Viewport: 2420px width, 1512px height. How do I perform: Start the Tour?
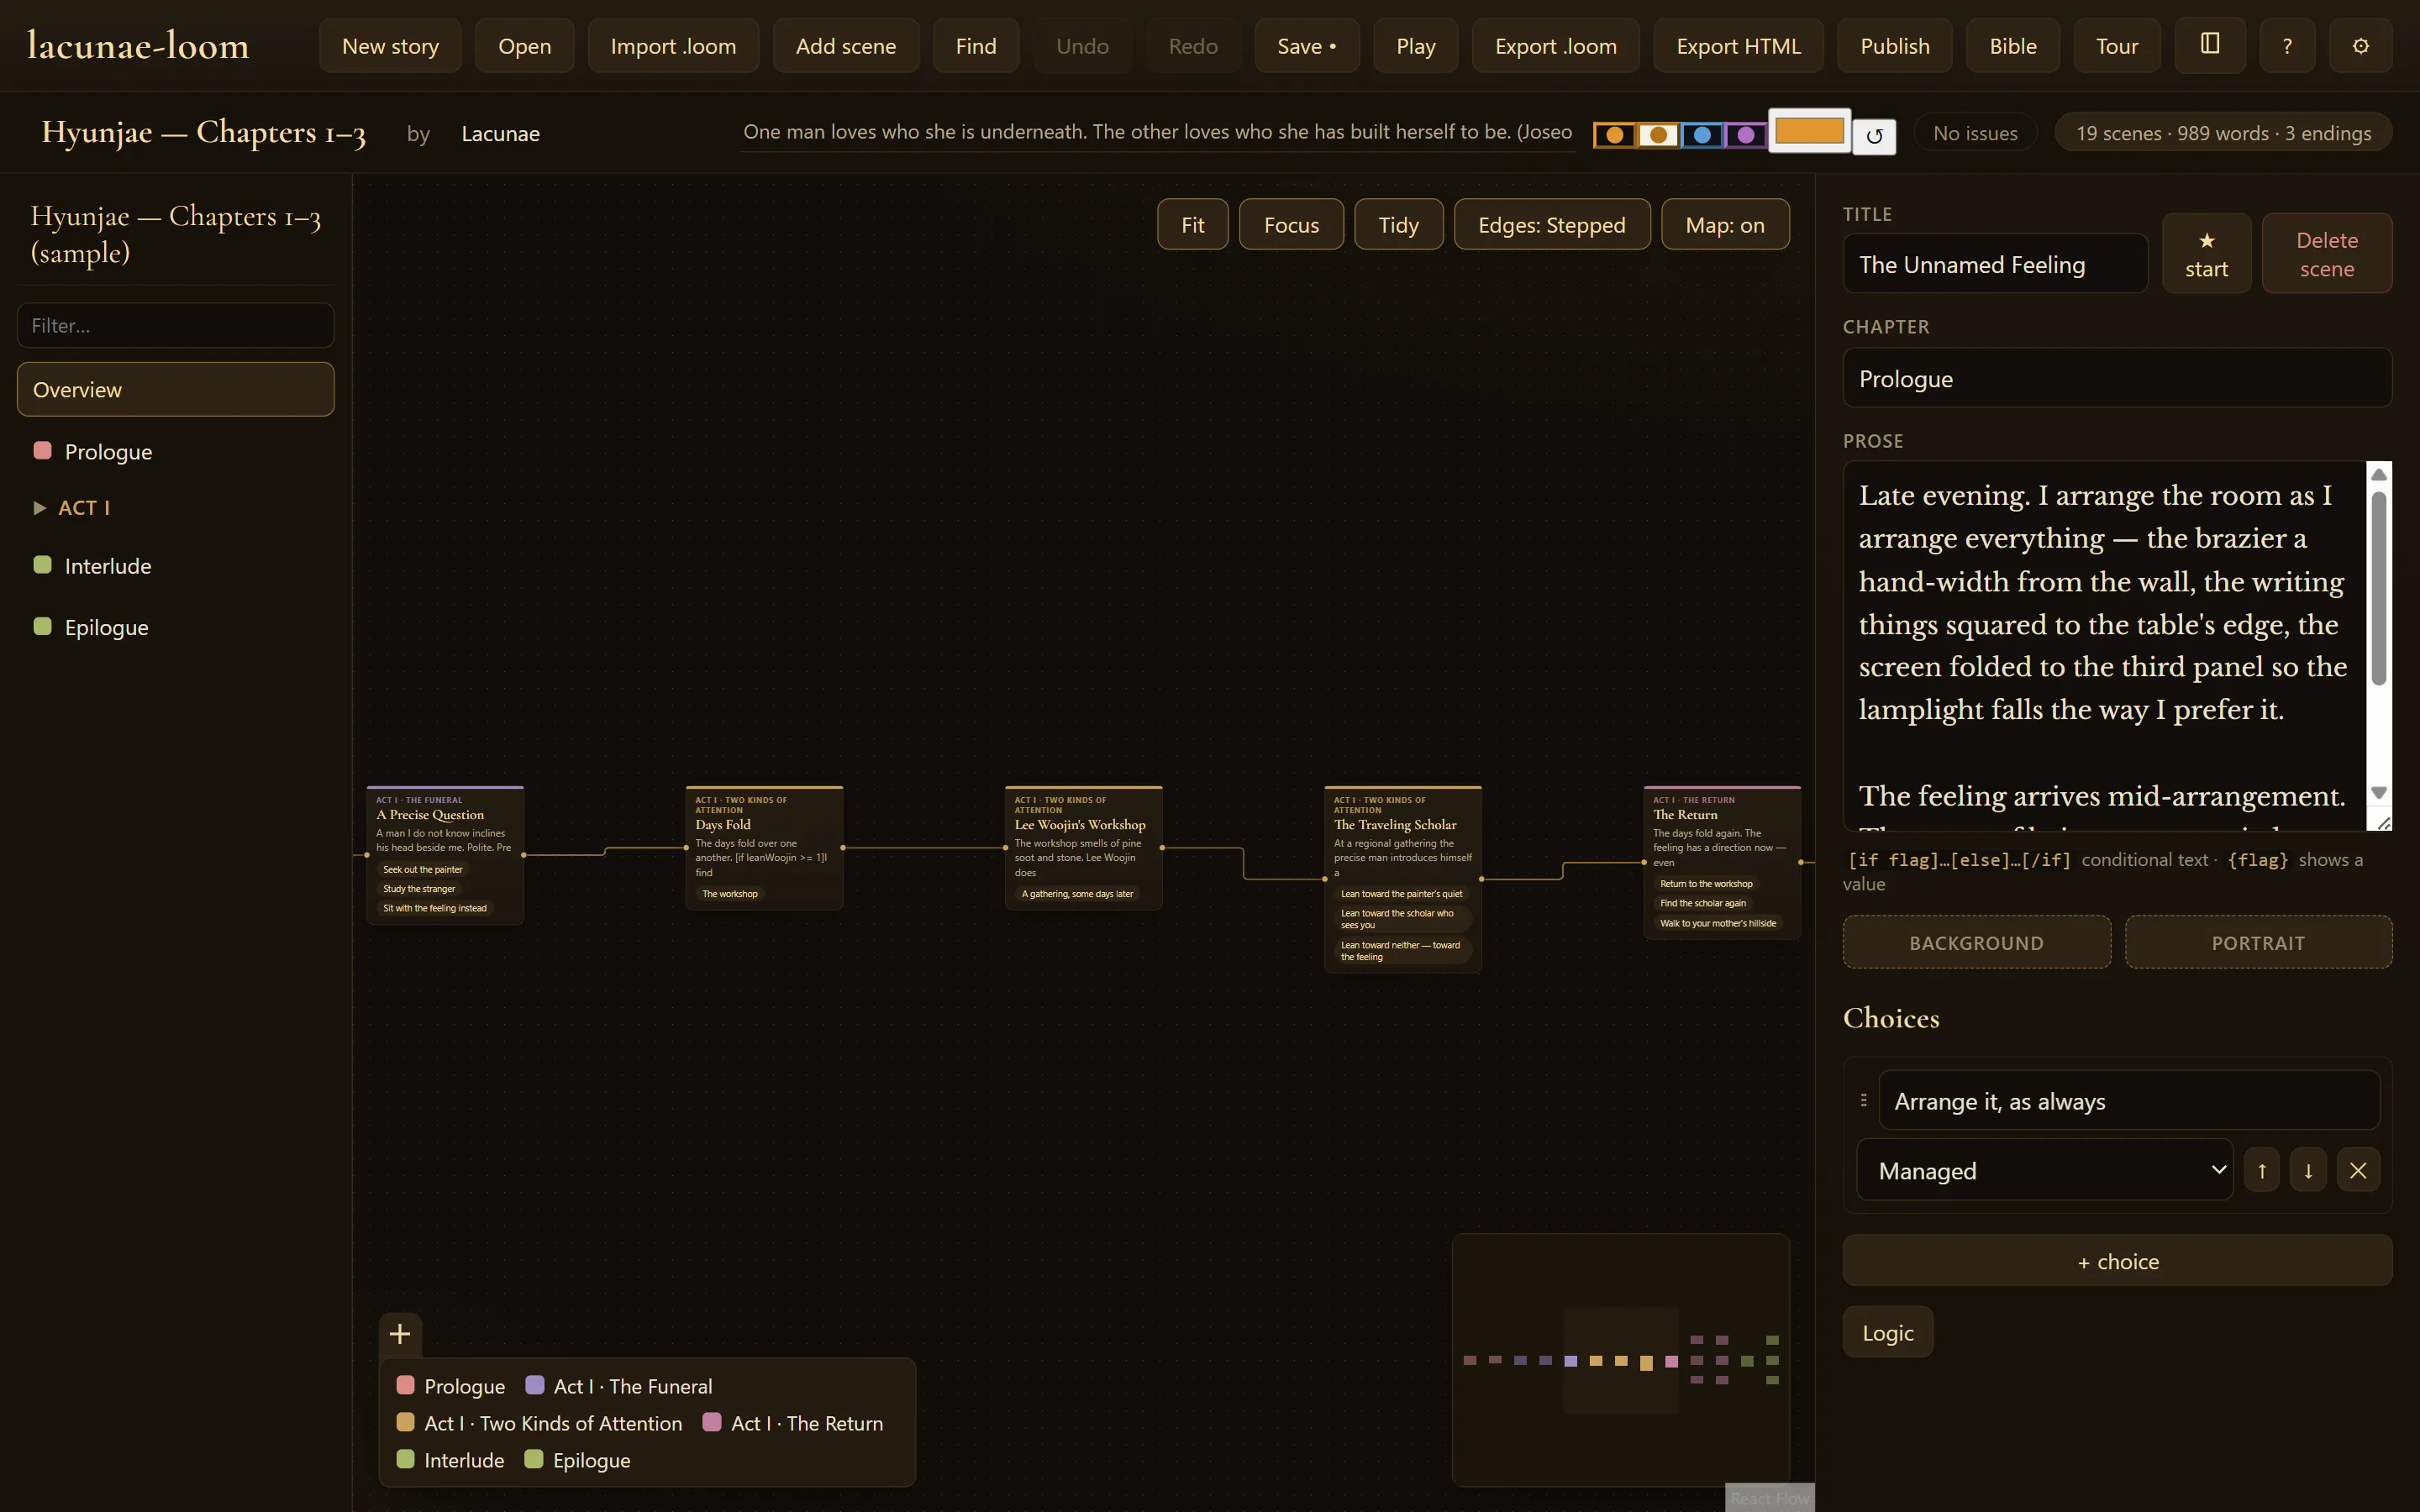point(2116,45)
